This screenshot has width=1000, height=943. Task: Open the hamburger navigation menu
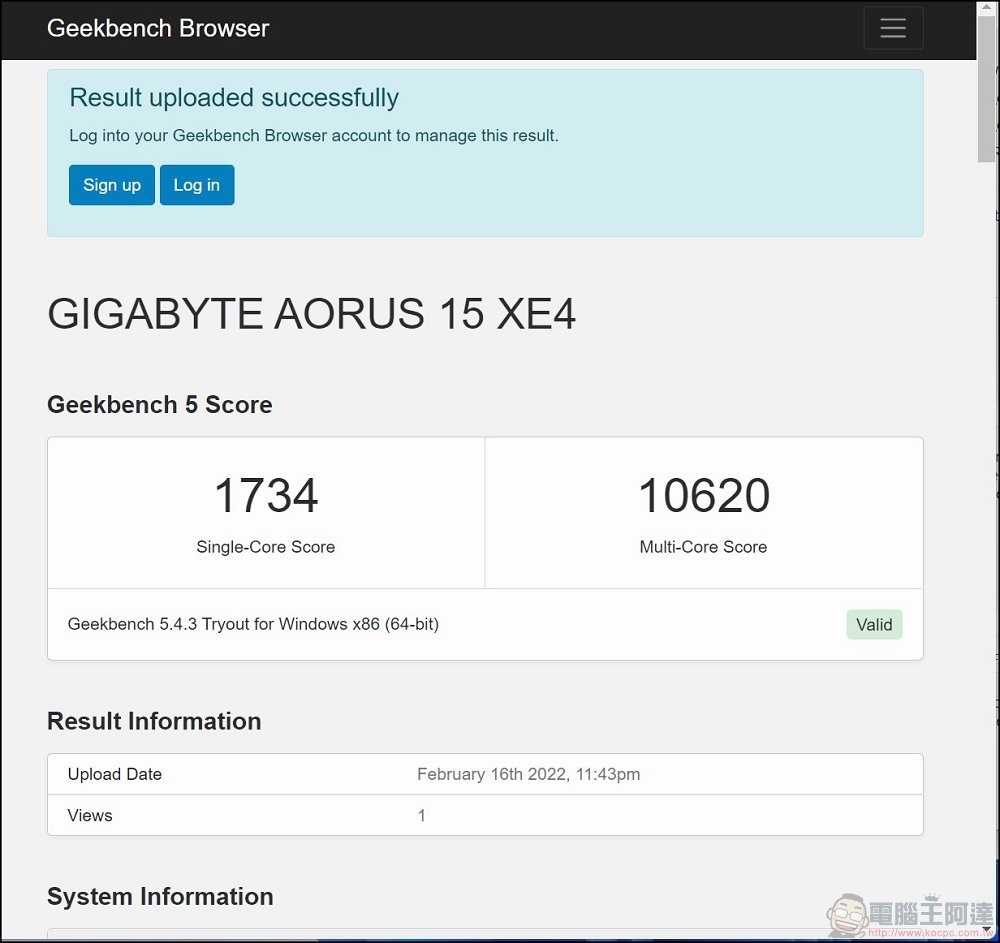click(x=893, y=27)
